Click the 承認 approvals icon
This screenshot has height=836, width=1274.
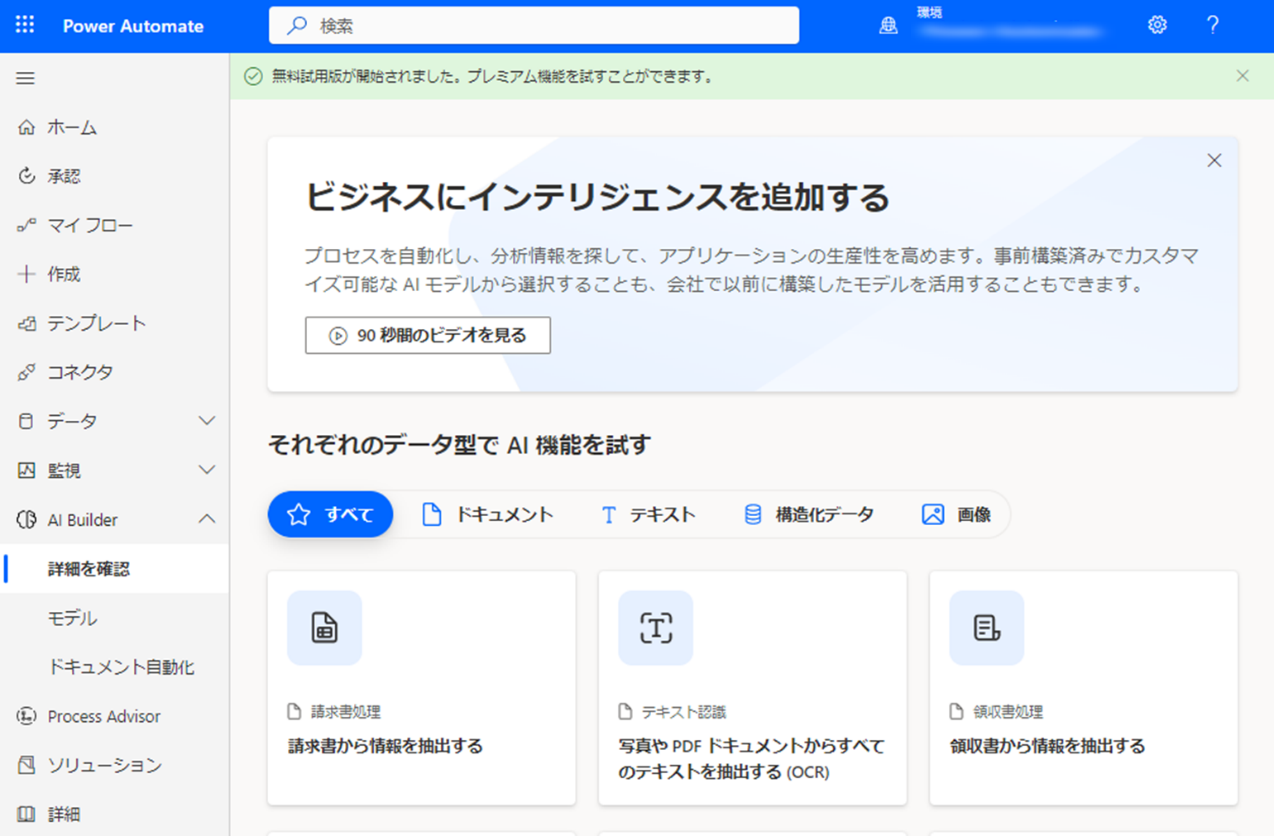(27, 176)
